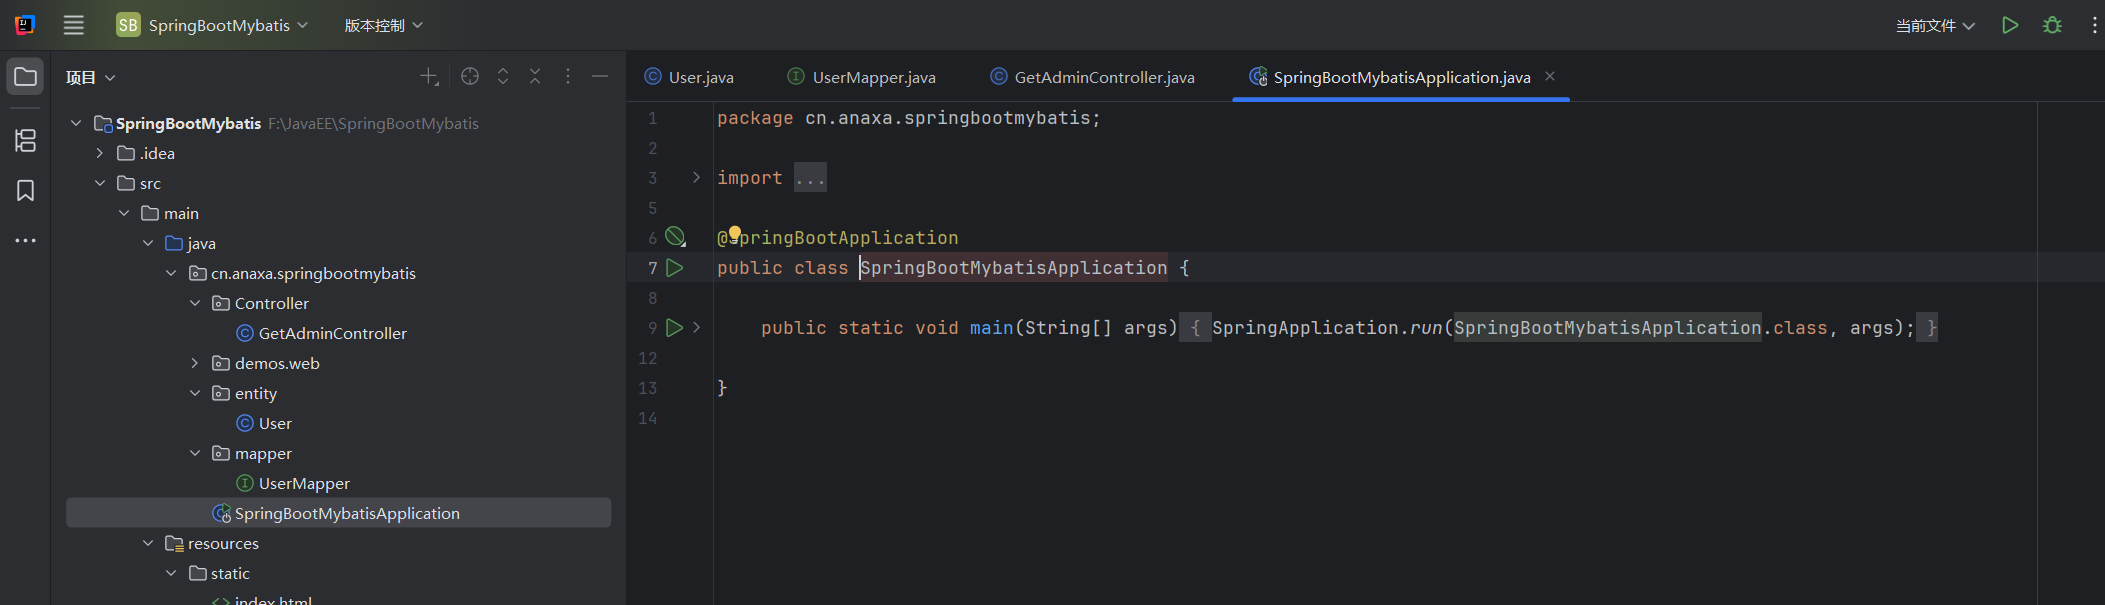
Task: Open the 版本控制 dropdown menu
Action: tap(383, 25)
